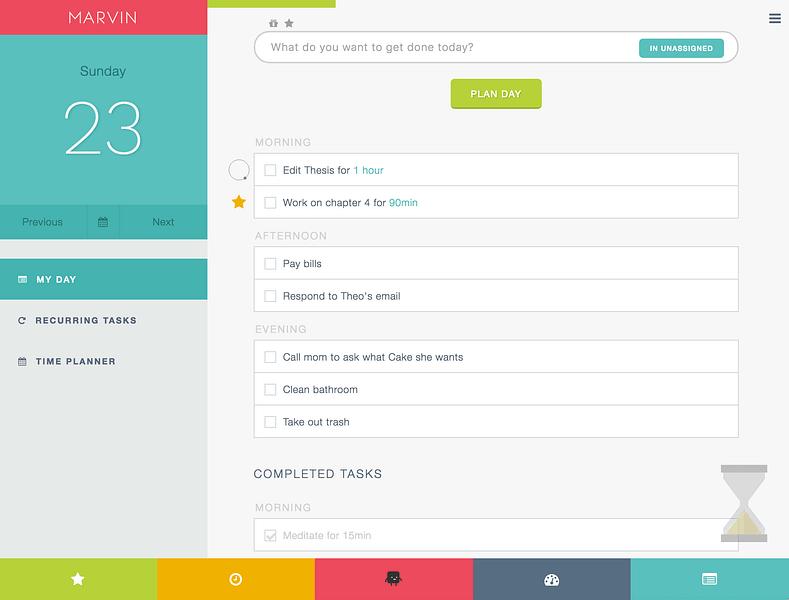Click the Marvin robot mascot icon

point(393,579)
